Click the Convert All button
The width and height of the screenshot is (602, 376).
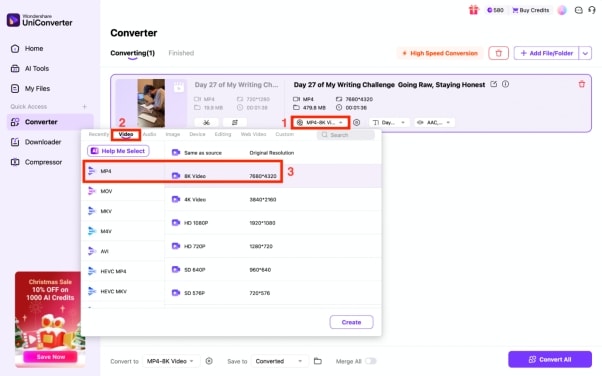pos(550,359)
